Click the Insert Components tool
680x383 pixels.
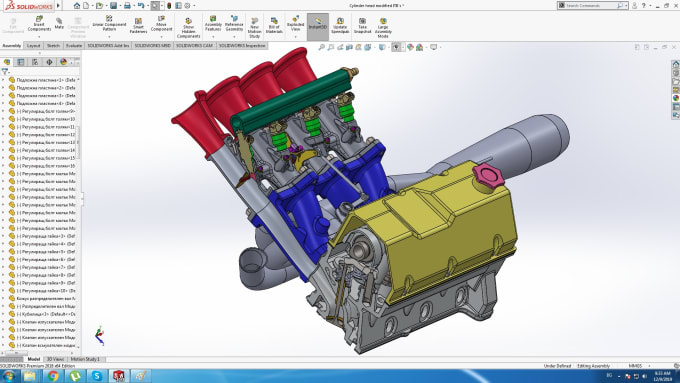click(x=39, y=25)
